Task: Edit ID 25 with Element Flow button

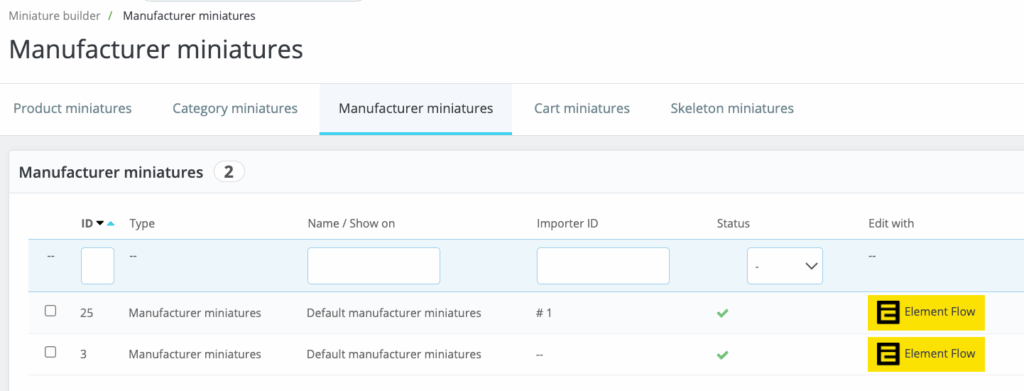Action: 926,313
